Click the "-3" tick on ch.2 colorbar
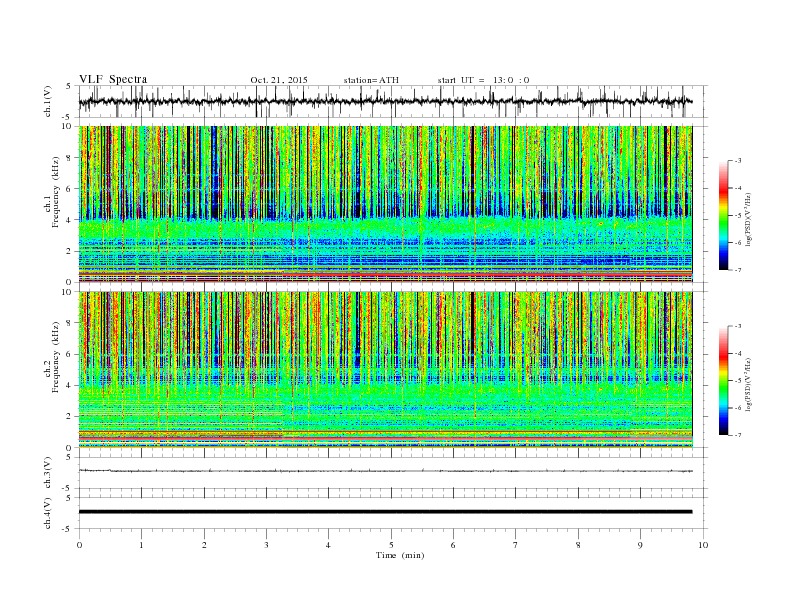The image size is (792, 612). (738, 327)
